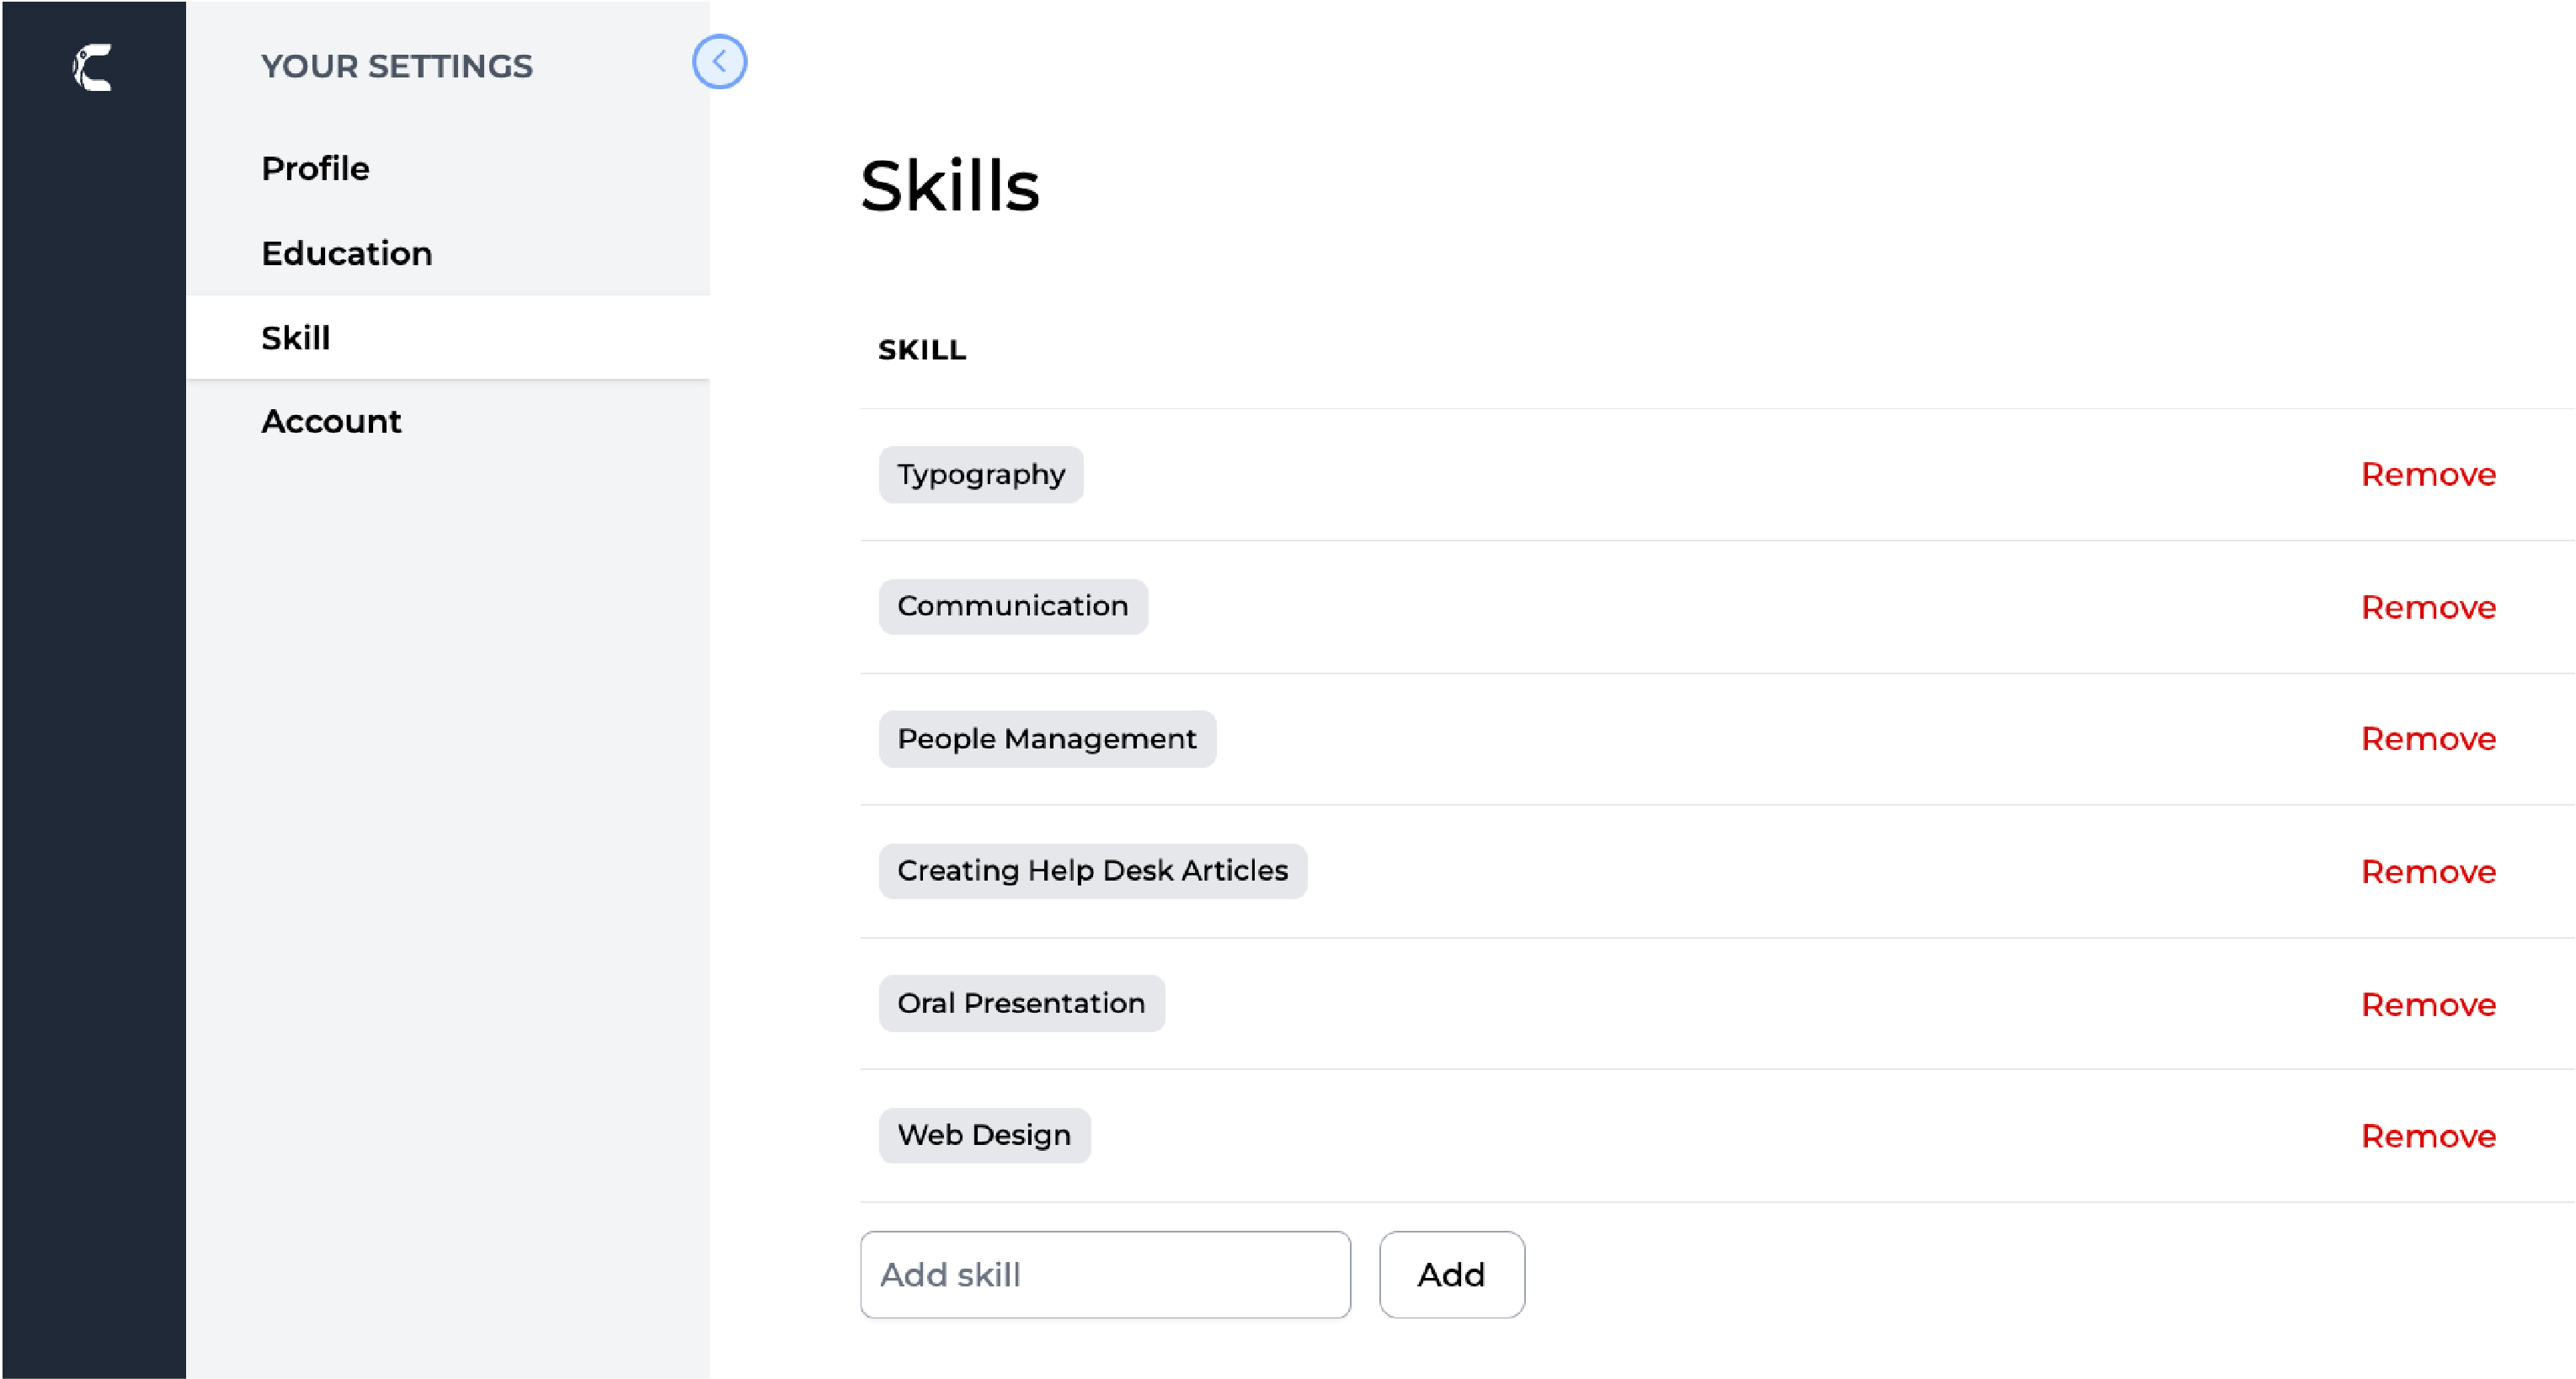Image resolution: width=2576 pixels, height=1379 pixels.
Task: Collapse the settings sidebar using the chevron
Action: coord(719,62)
